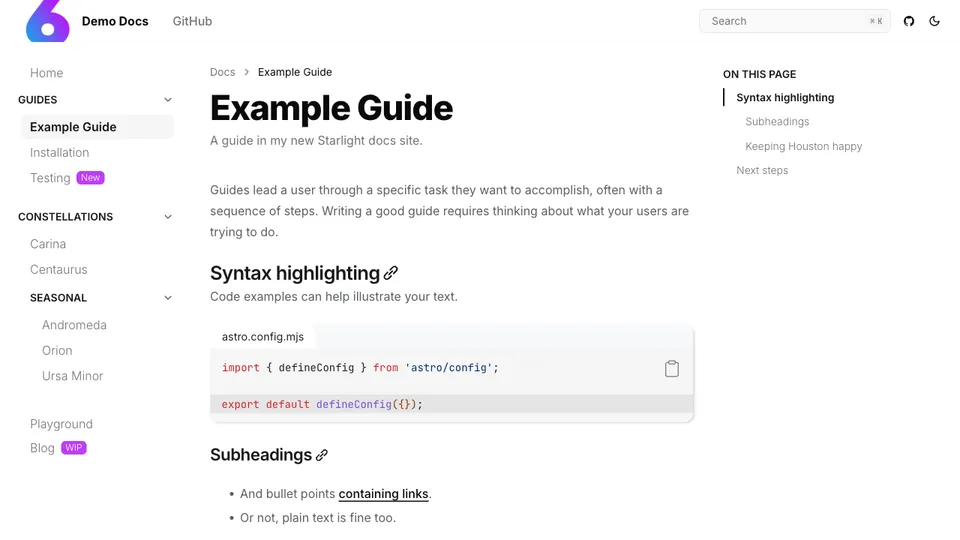Click in the Search field
This screenshot has width=960, height=540.
pos(780,21)
